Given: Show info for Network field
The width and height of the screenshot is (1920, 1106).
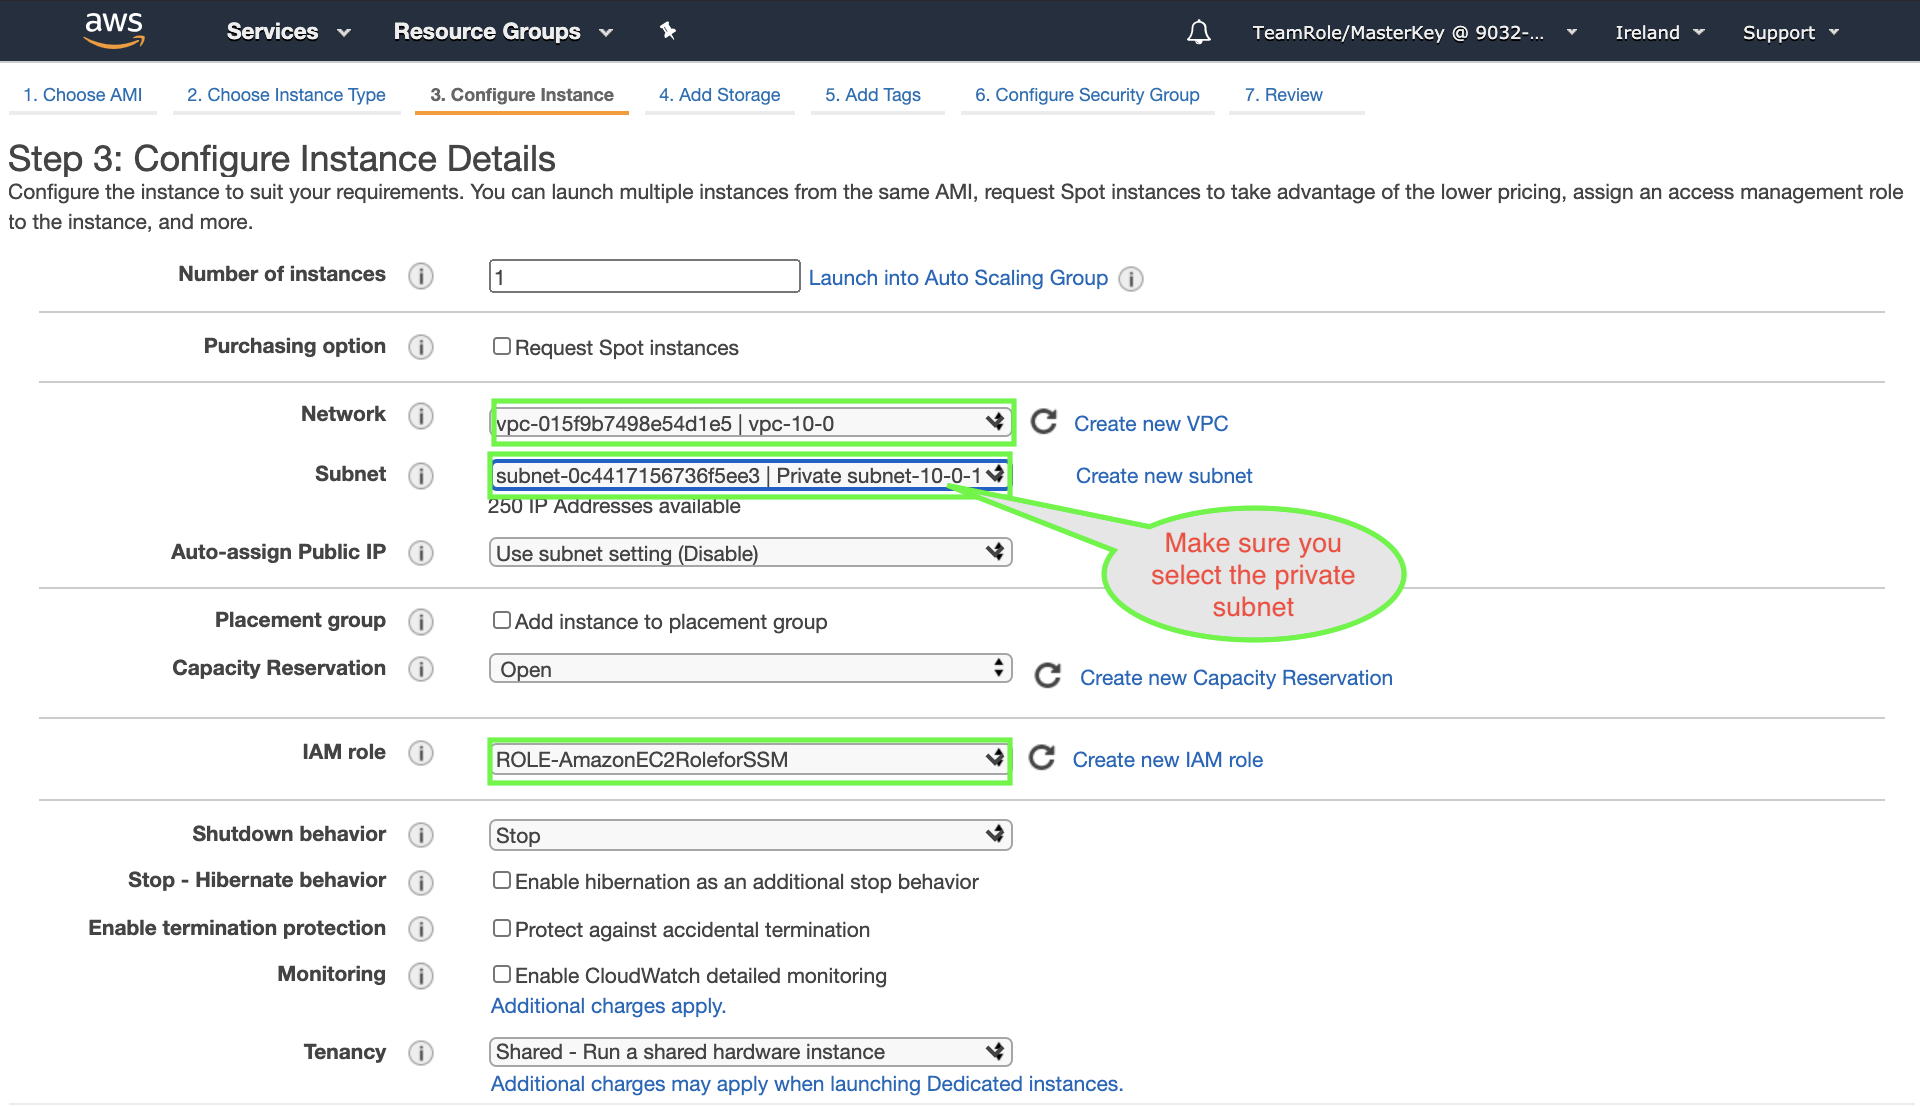Looking at the screenshot, I should pyautogui.click(x=421, y=415).
